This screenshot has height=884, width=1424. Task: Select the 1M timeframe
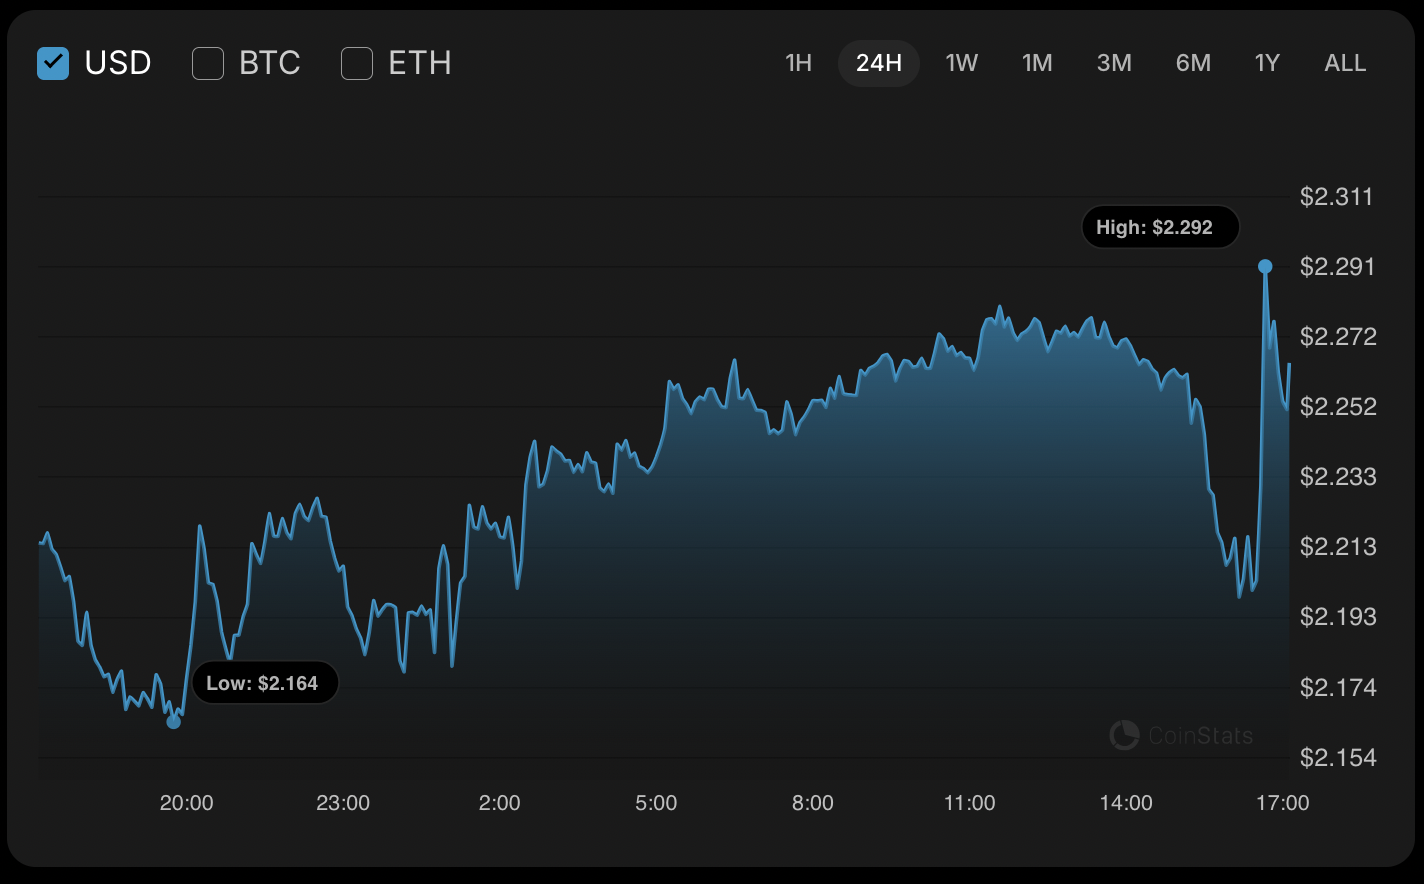[x=1037, y=62]
